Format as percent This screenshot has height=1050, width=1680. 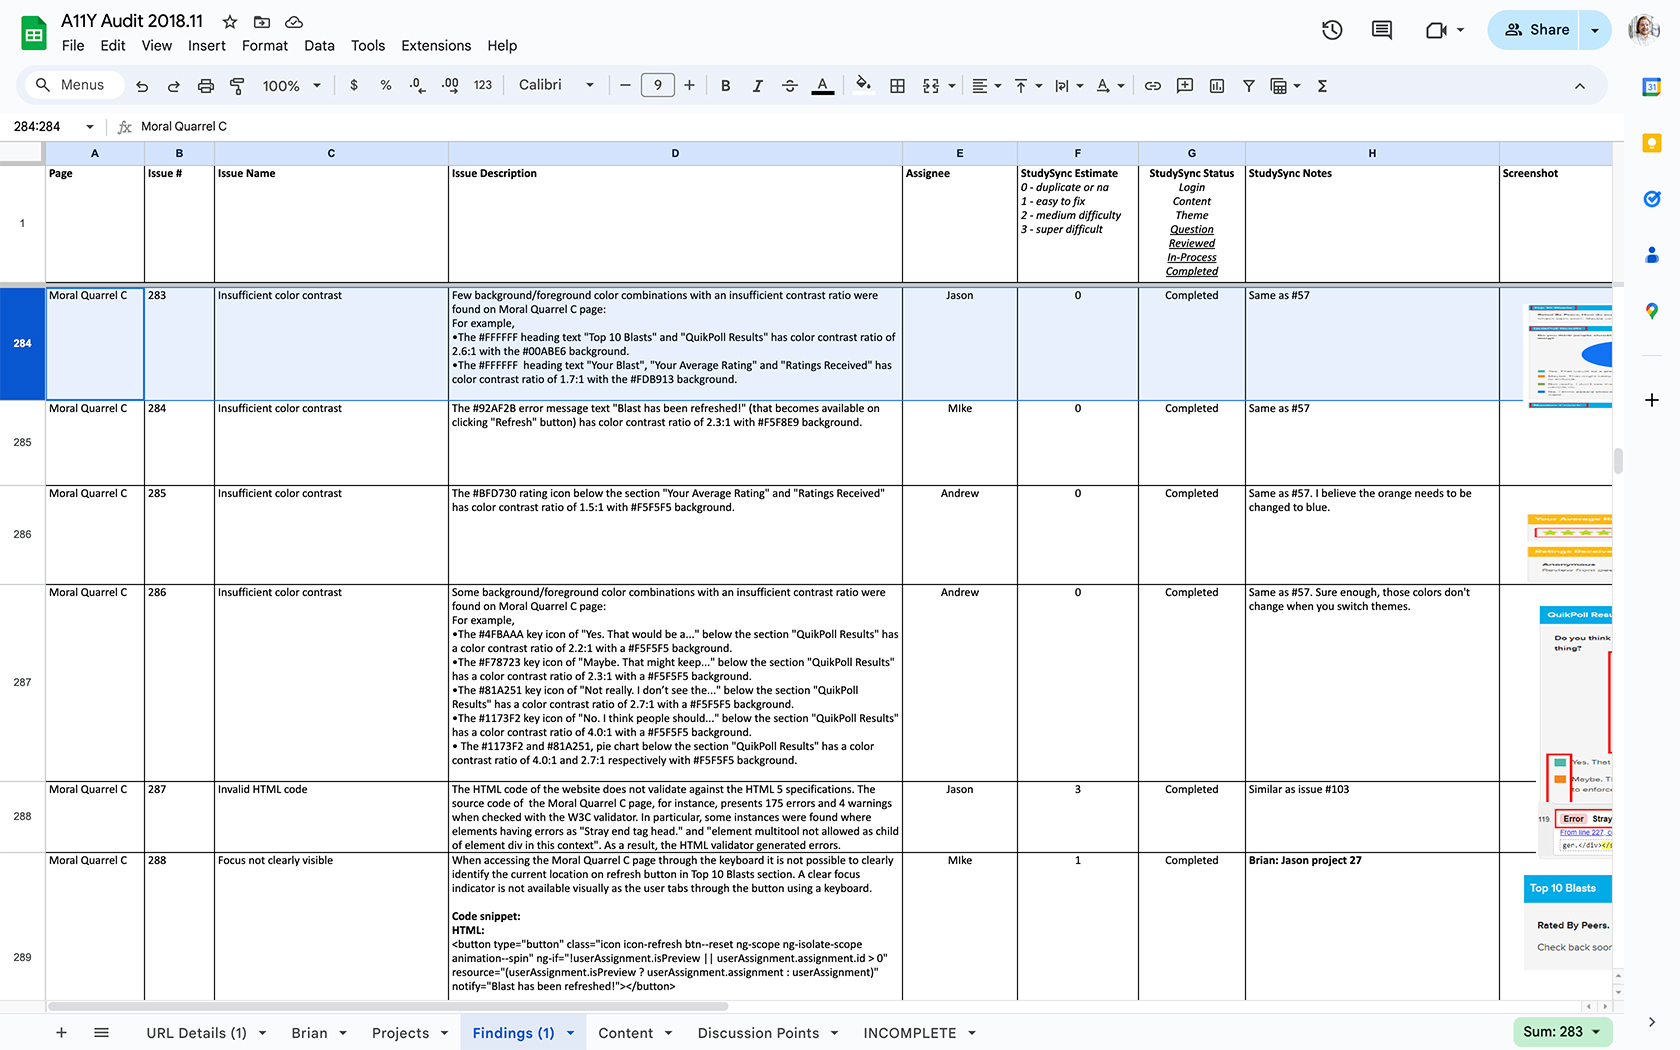tap(386, 86)
